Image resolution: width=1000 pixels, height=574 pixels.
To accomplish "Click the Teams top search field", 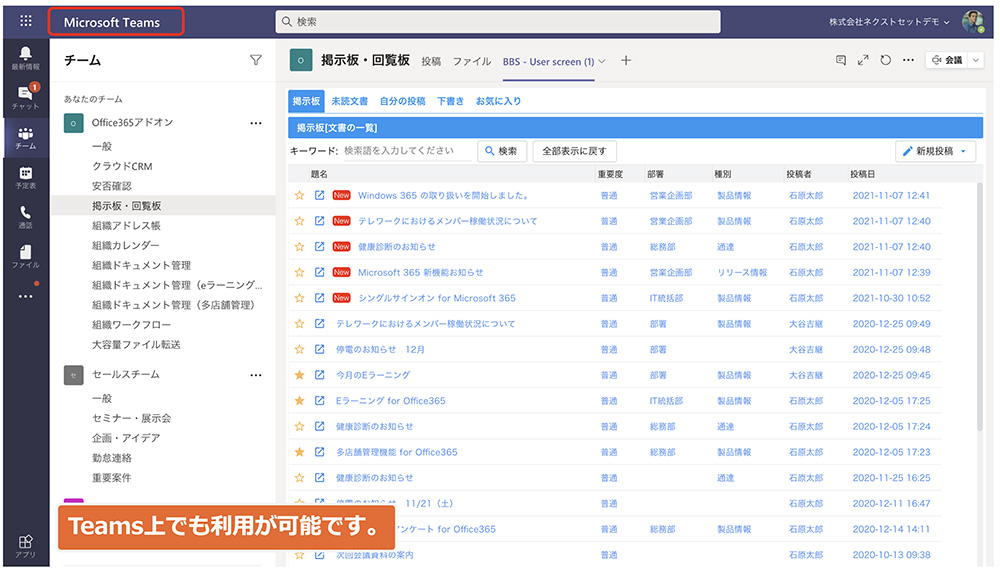I will pos(498,22).
